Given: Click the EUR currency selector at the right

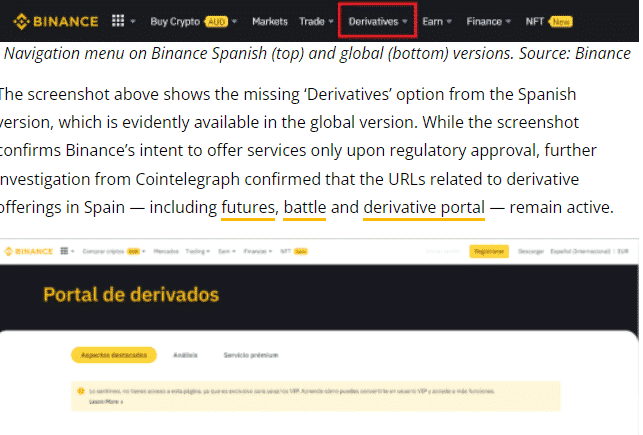Looking at the screenshot, I should 622,251.
